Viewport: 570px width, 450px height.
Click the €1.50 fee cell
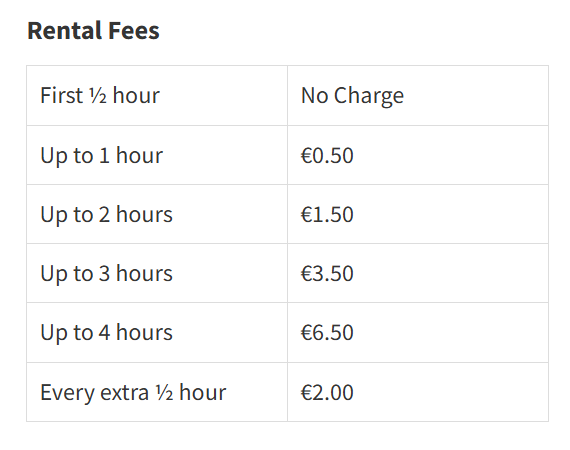(418, 214)
